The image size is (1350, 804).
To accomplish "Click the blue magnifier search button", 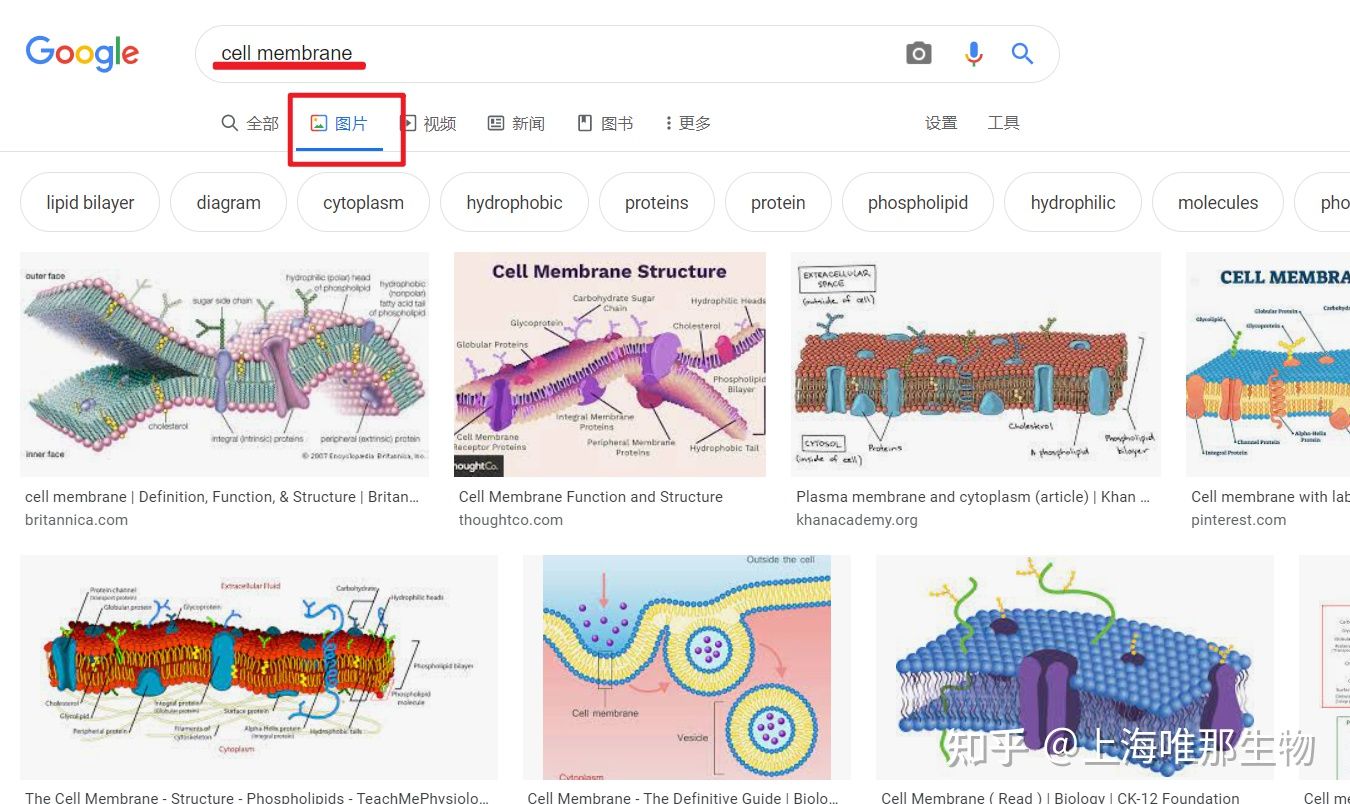I will click(x=1022, y=54).
